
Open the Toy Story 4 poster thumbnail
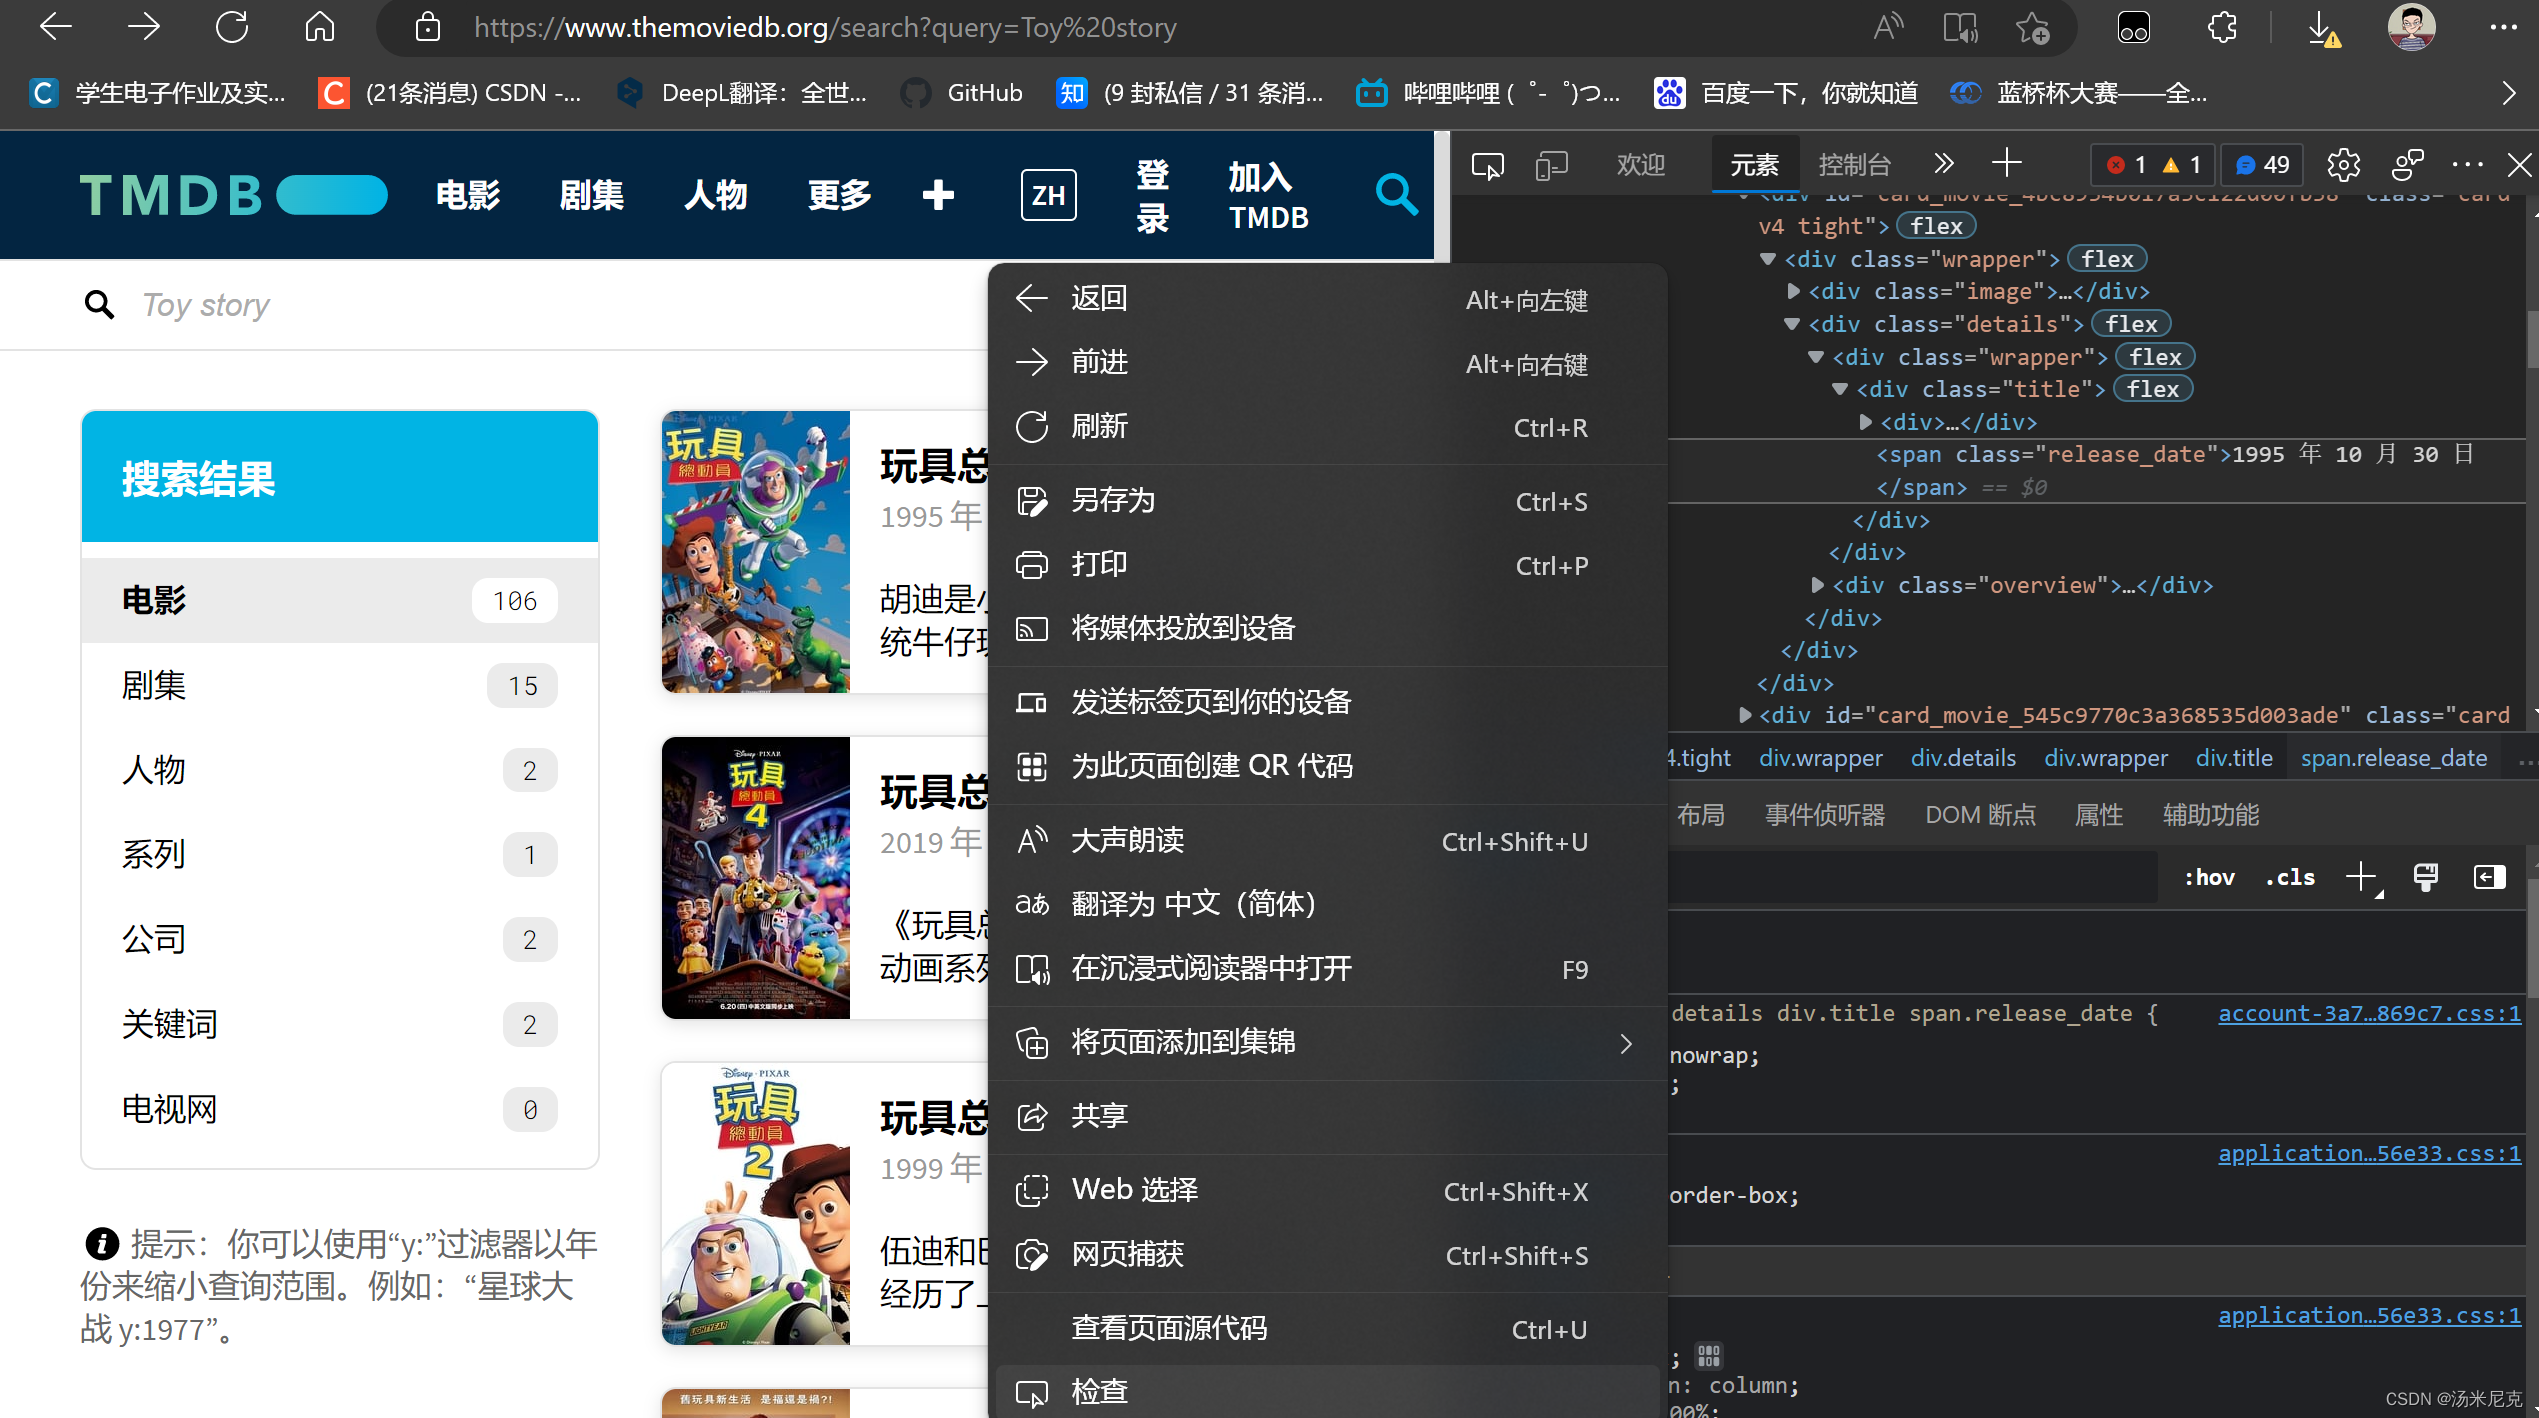tap(755, 877)
